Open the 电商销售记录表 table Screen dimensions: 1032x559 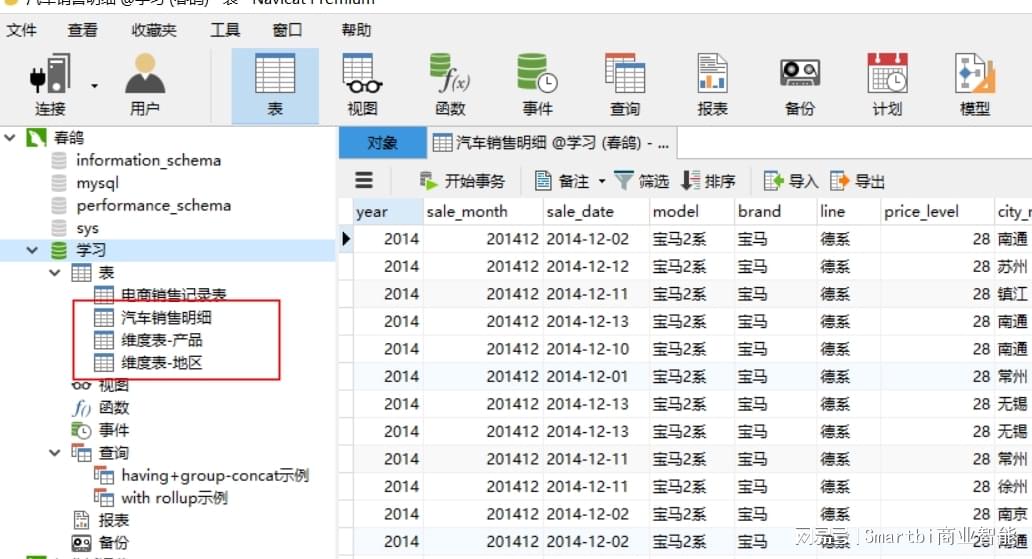point(173,294)
